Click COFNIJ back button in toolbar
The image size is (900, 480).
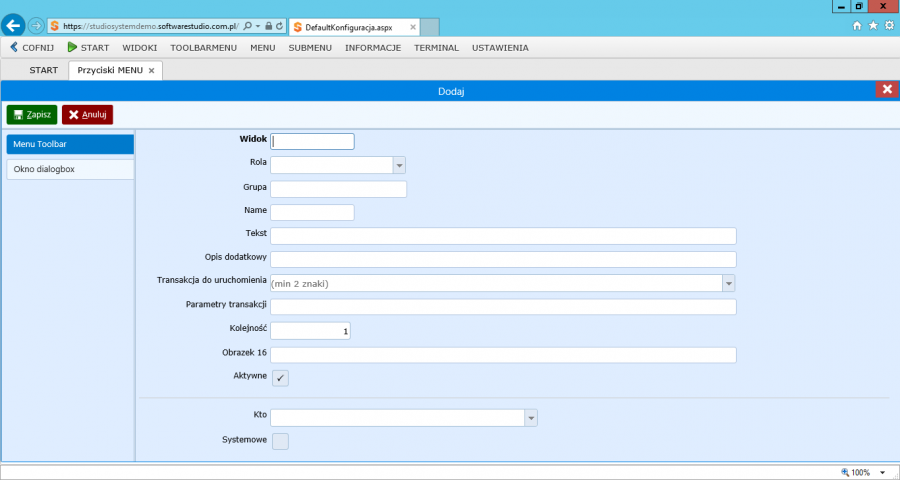[32, 48]
